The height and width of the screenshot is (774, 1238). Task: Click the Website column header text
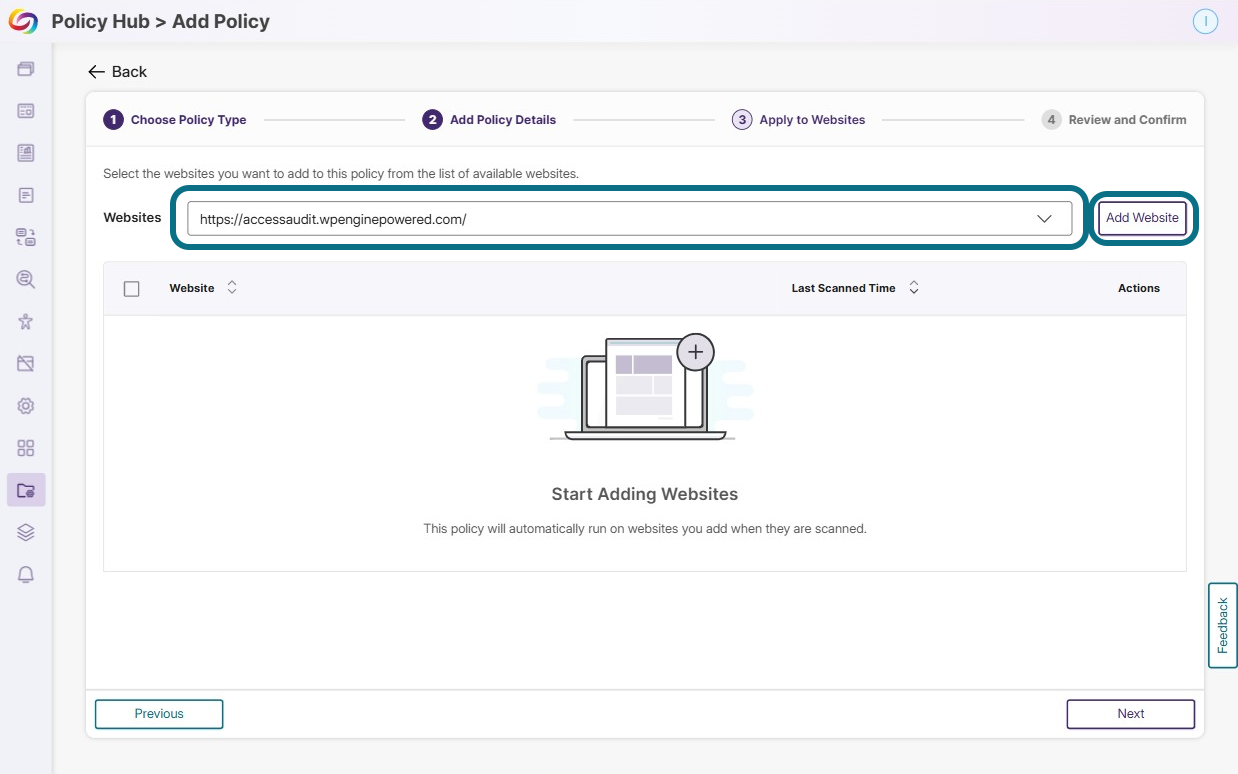(x=192, y=288)
